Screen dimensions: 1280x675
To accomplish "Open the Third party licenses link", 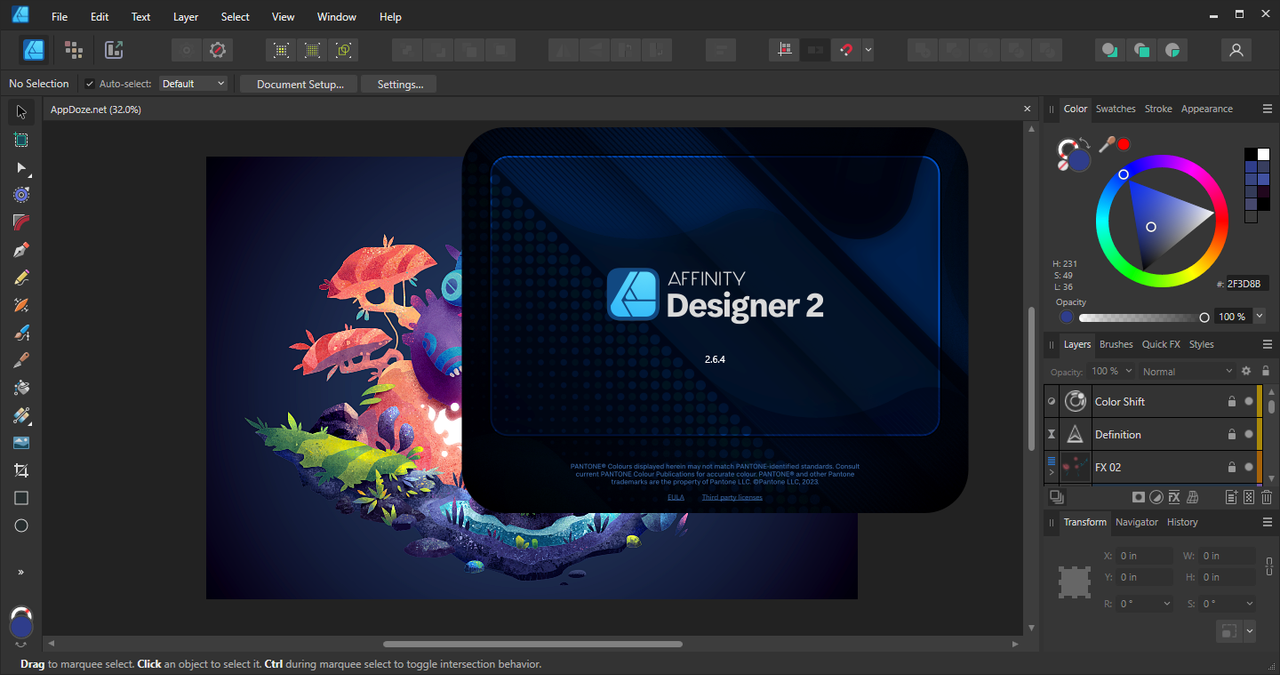I will pyautogui.click(x=732, y=497).
